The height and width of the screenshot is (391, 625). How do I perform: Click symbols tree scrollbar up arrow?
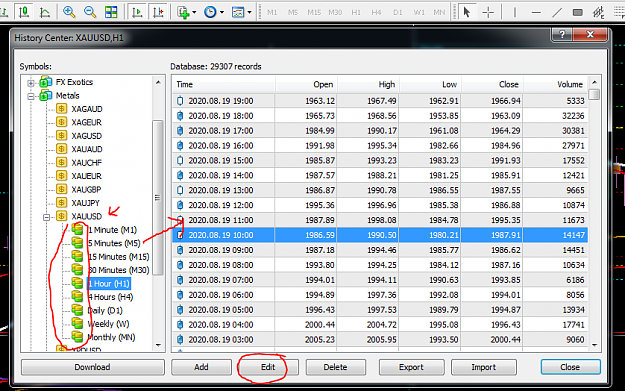[158, 83]
